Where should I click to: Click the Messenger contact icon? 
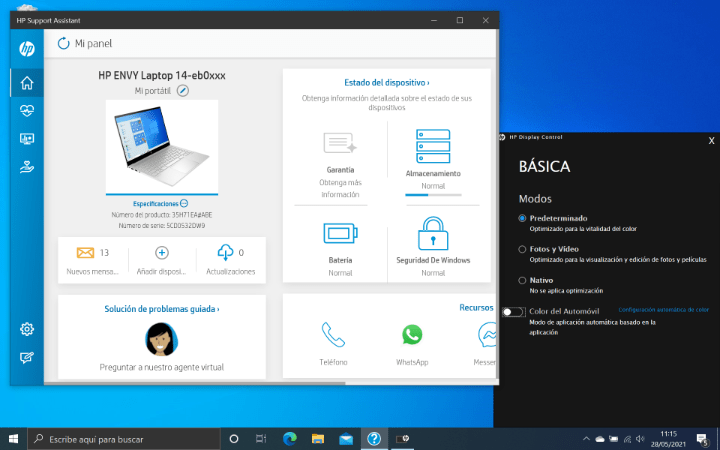pos(487,334)
